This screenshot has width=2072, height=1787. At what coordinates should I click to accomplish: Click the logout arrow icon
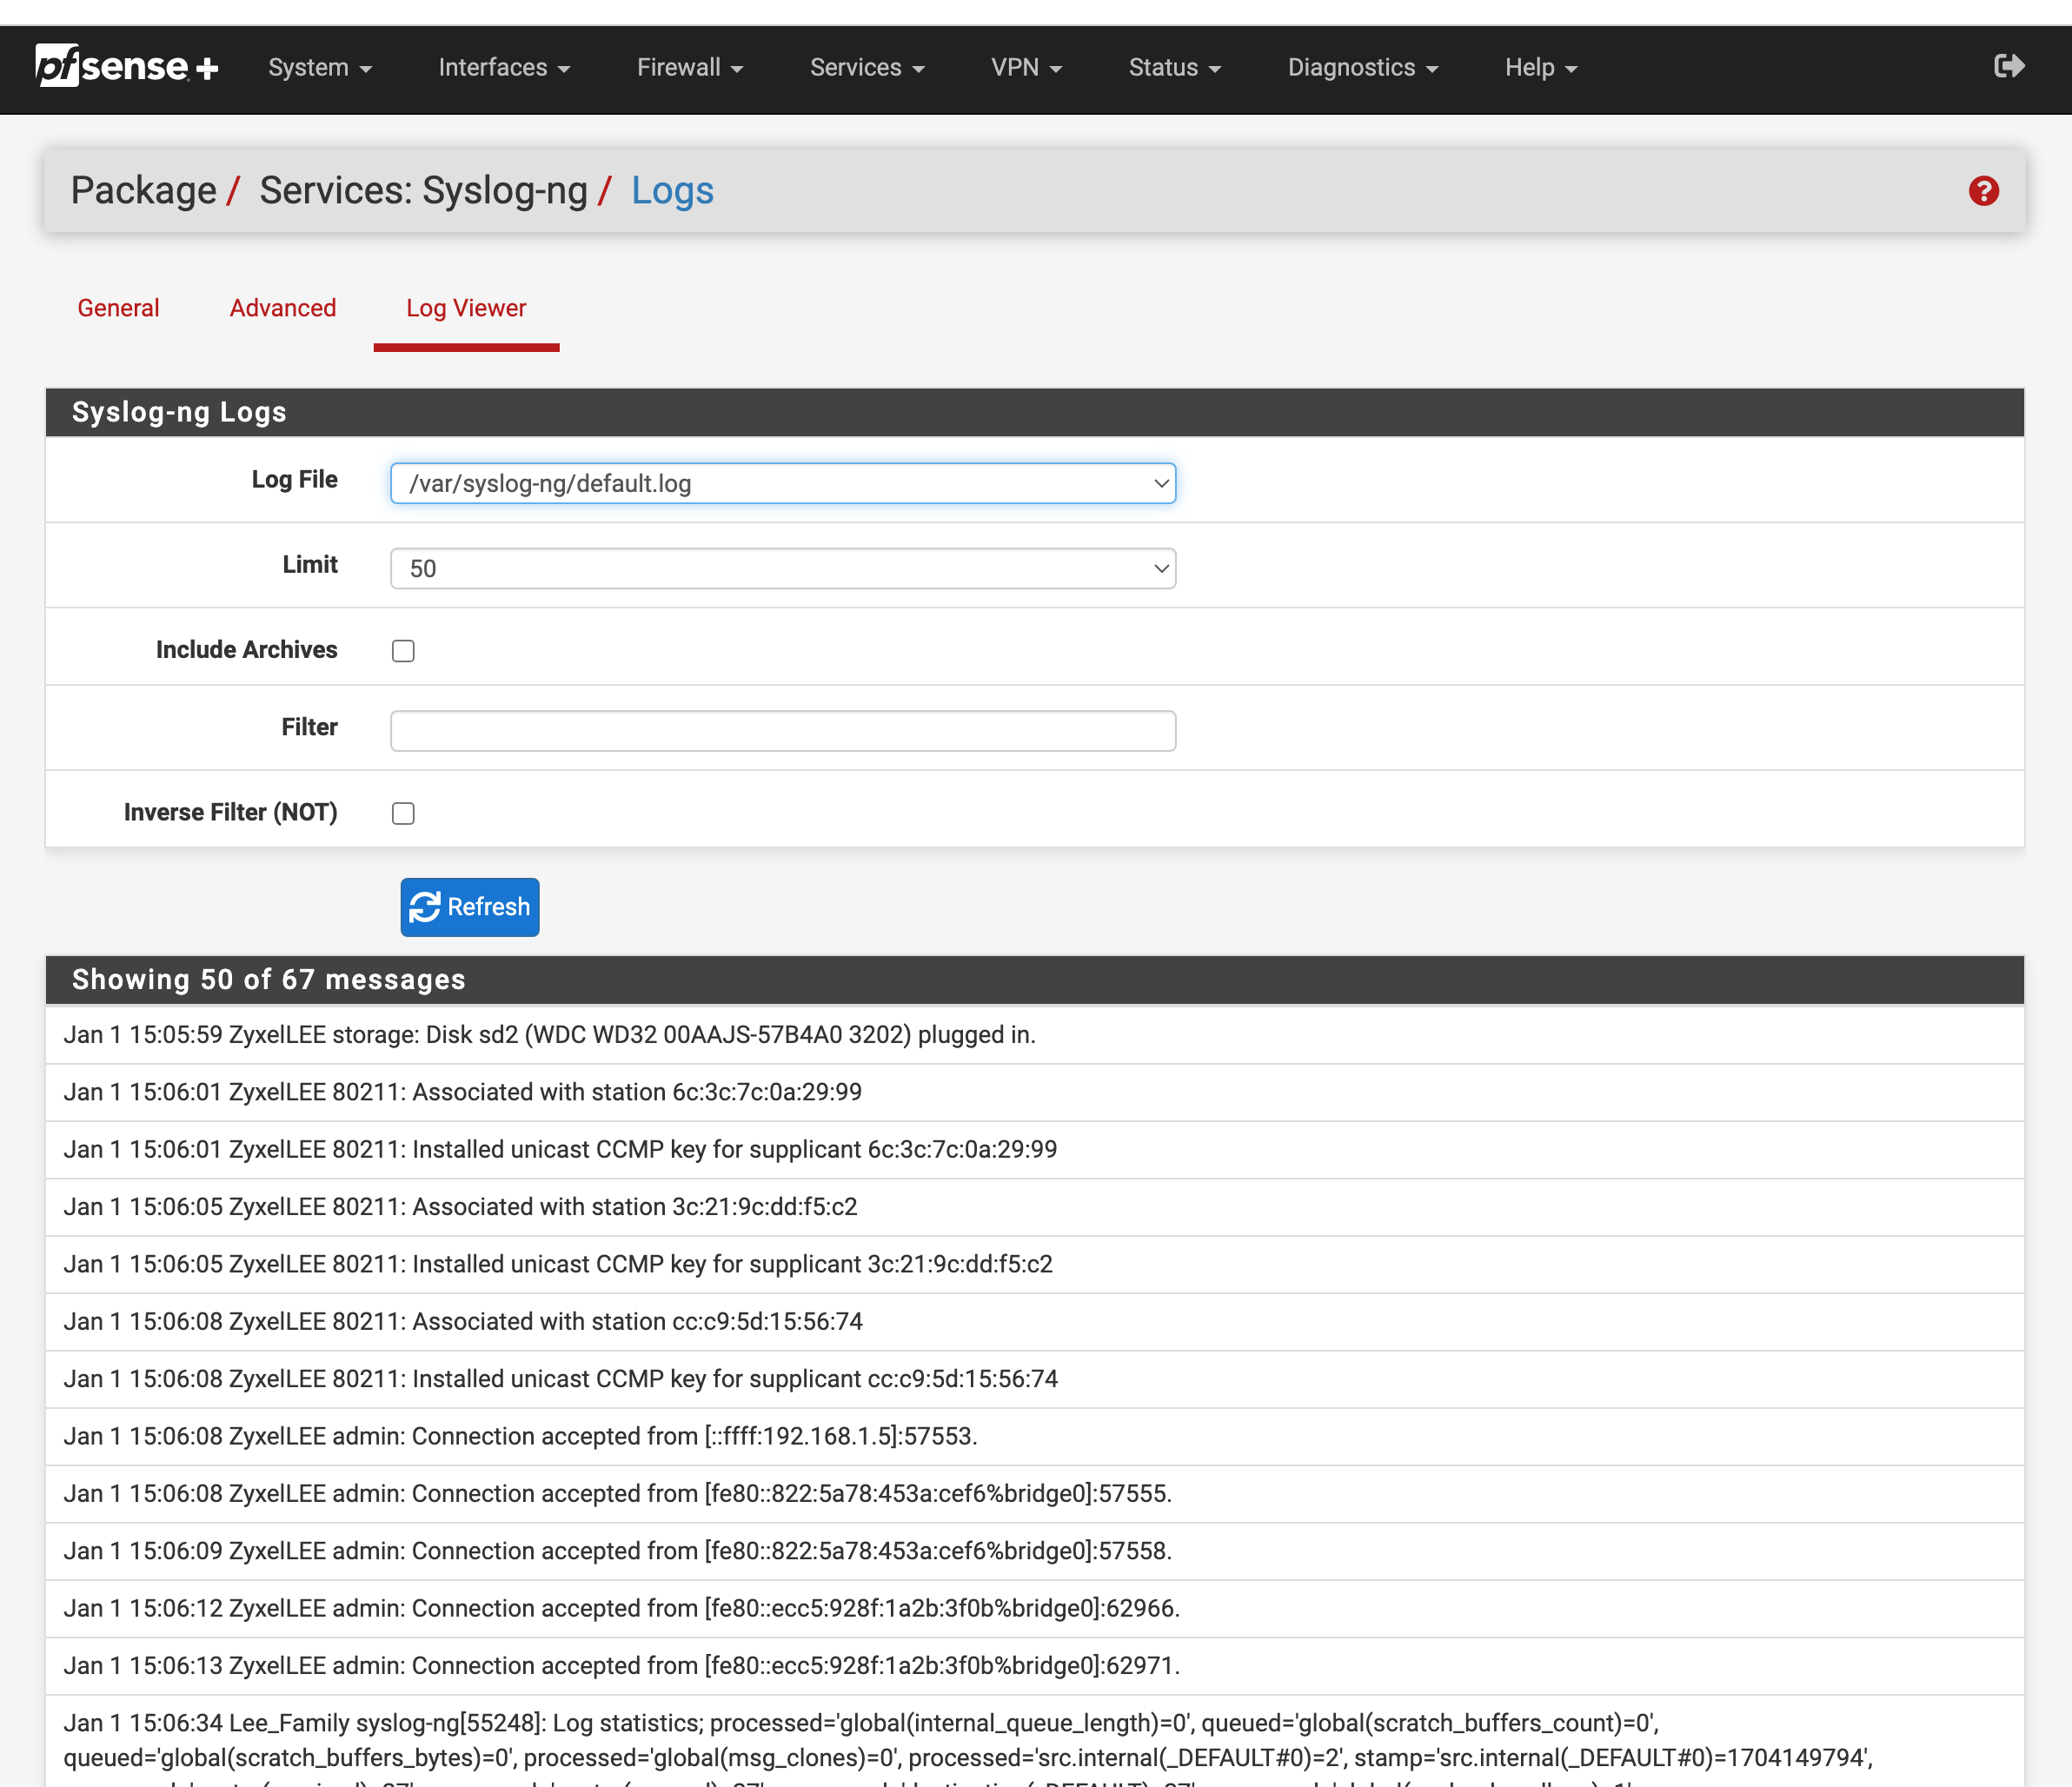click(x=2008, y=67)
